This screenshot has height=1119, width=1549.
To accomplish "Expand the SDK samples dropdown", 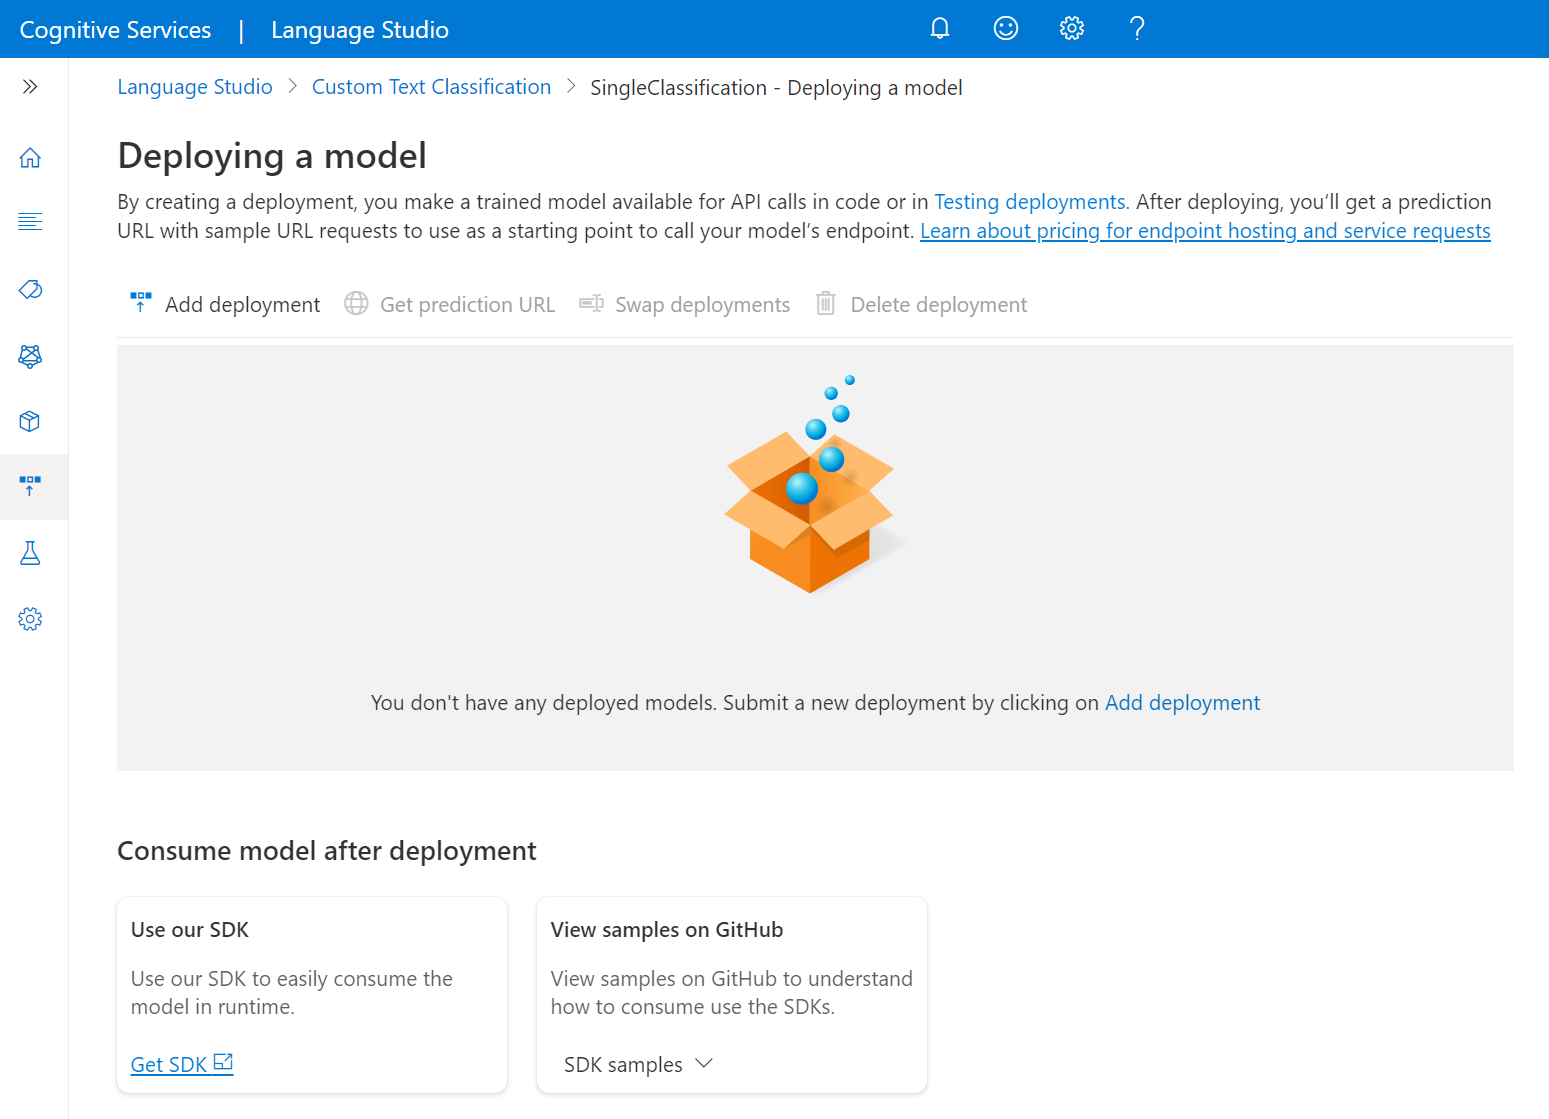I will pos(638,1064).
